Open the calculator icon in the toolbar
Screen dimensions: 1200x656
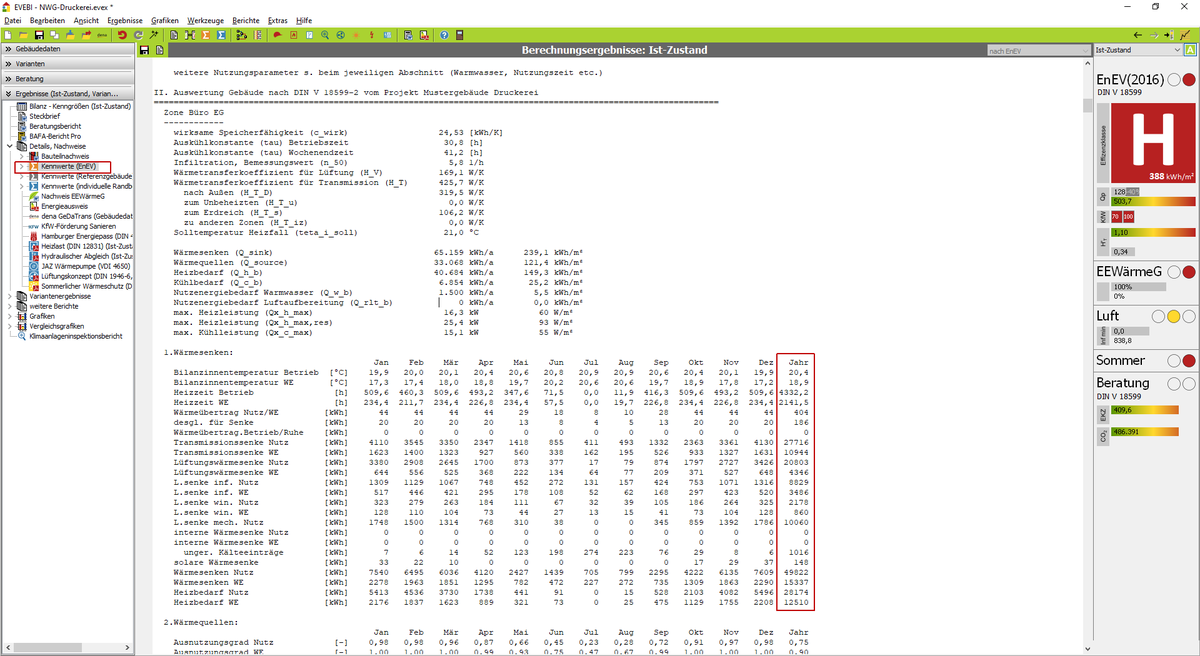coord(459,34)
